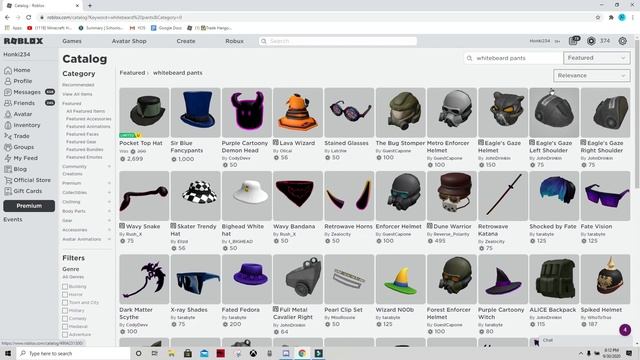Click the browser reload icon

click(29, 18)
